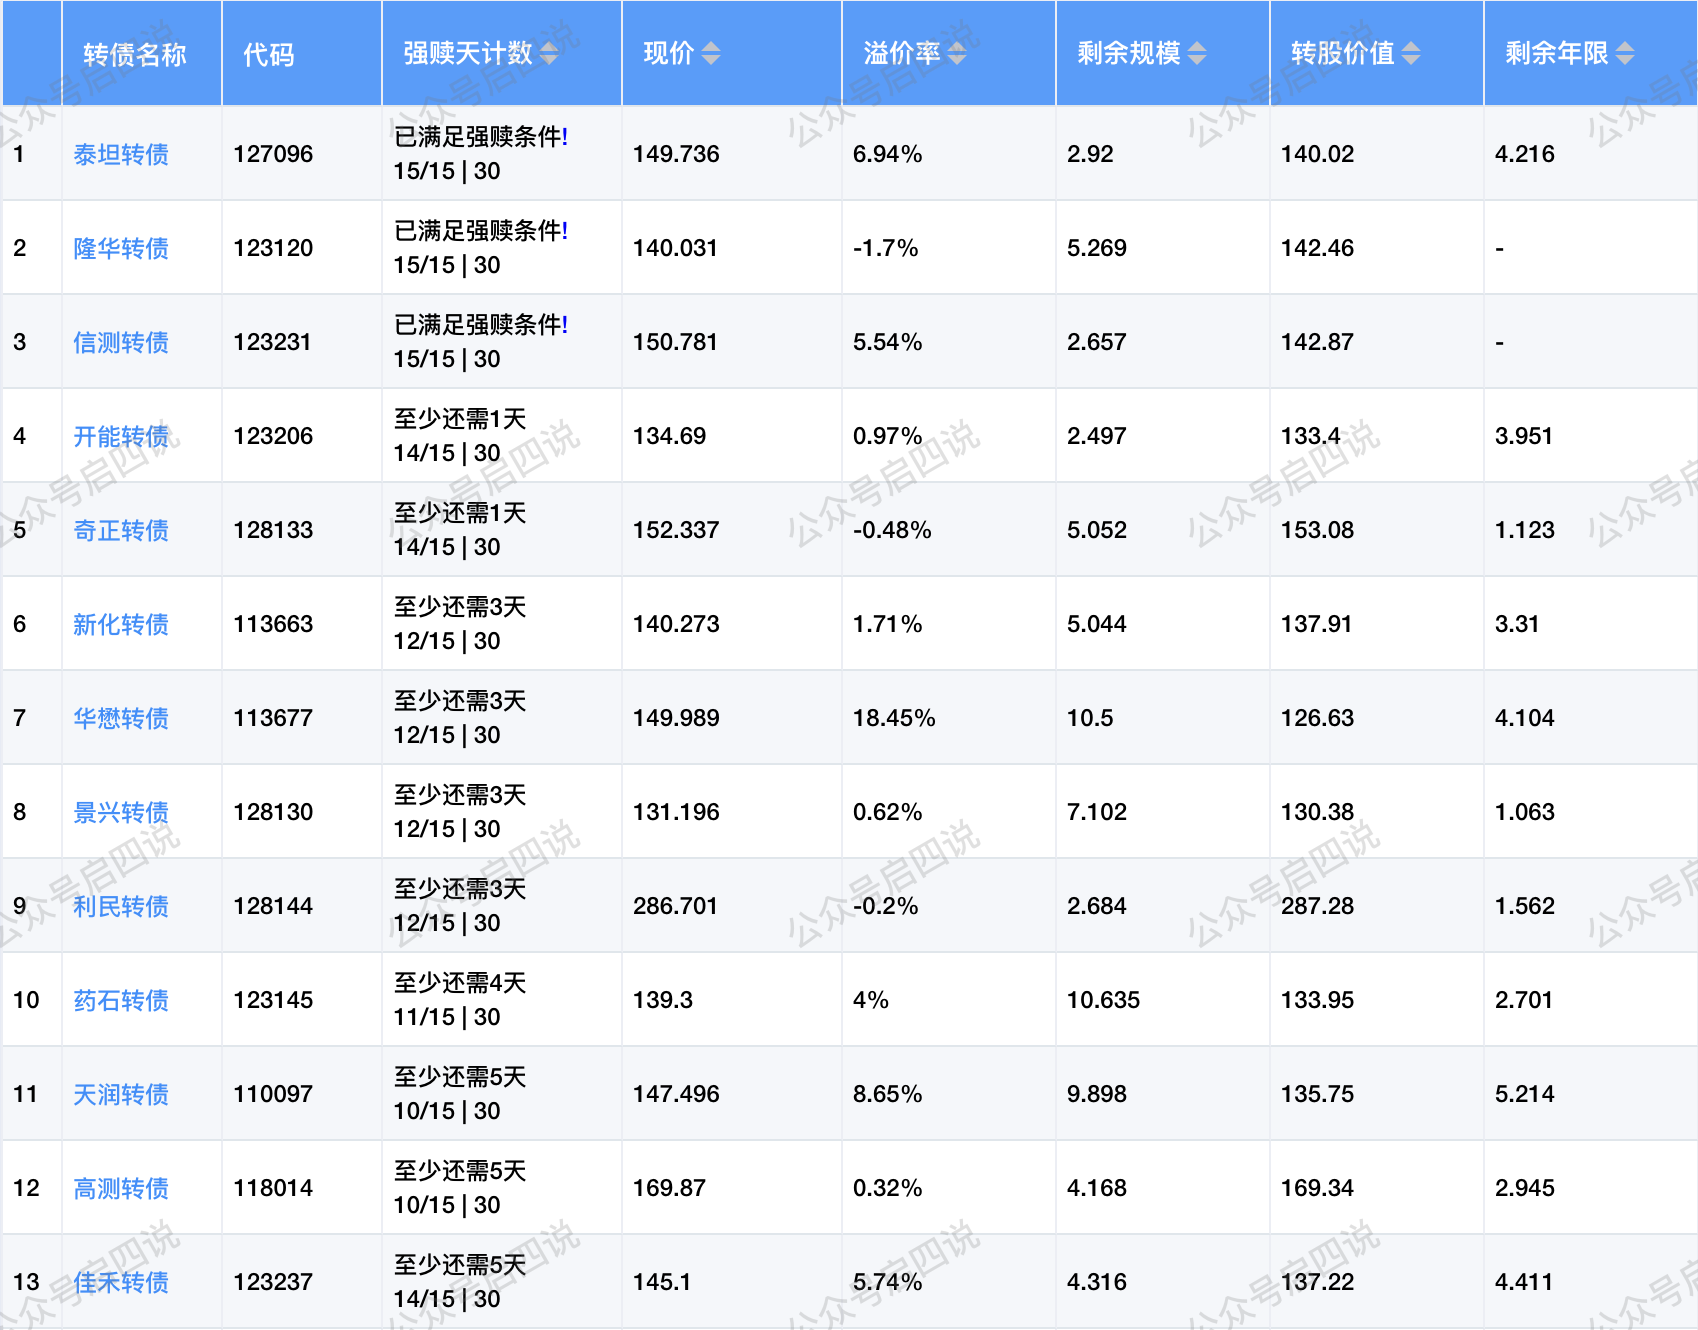Click the 现价 sort arrows icon
1698x1330 pixels.
coord(710,54)
